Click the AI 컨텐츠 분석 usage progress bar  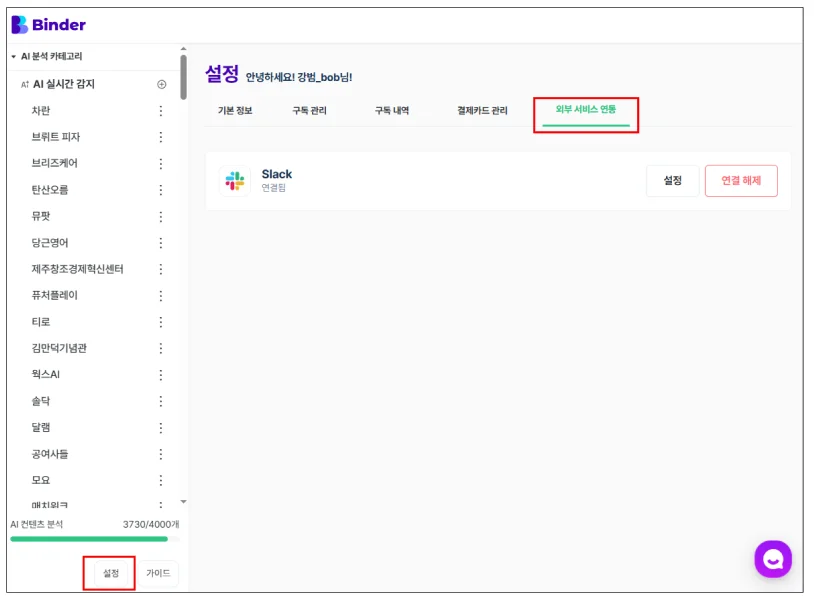click(x=94, y=539)
